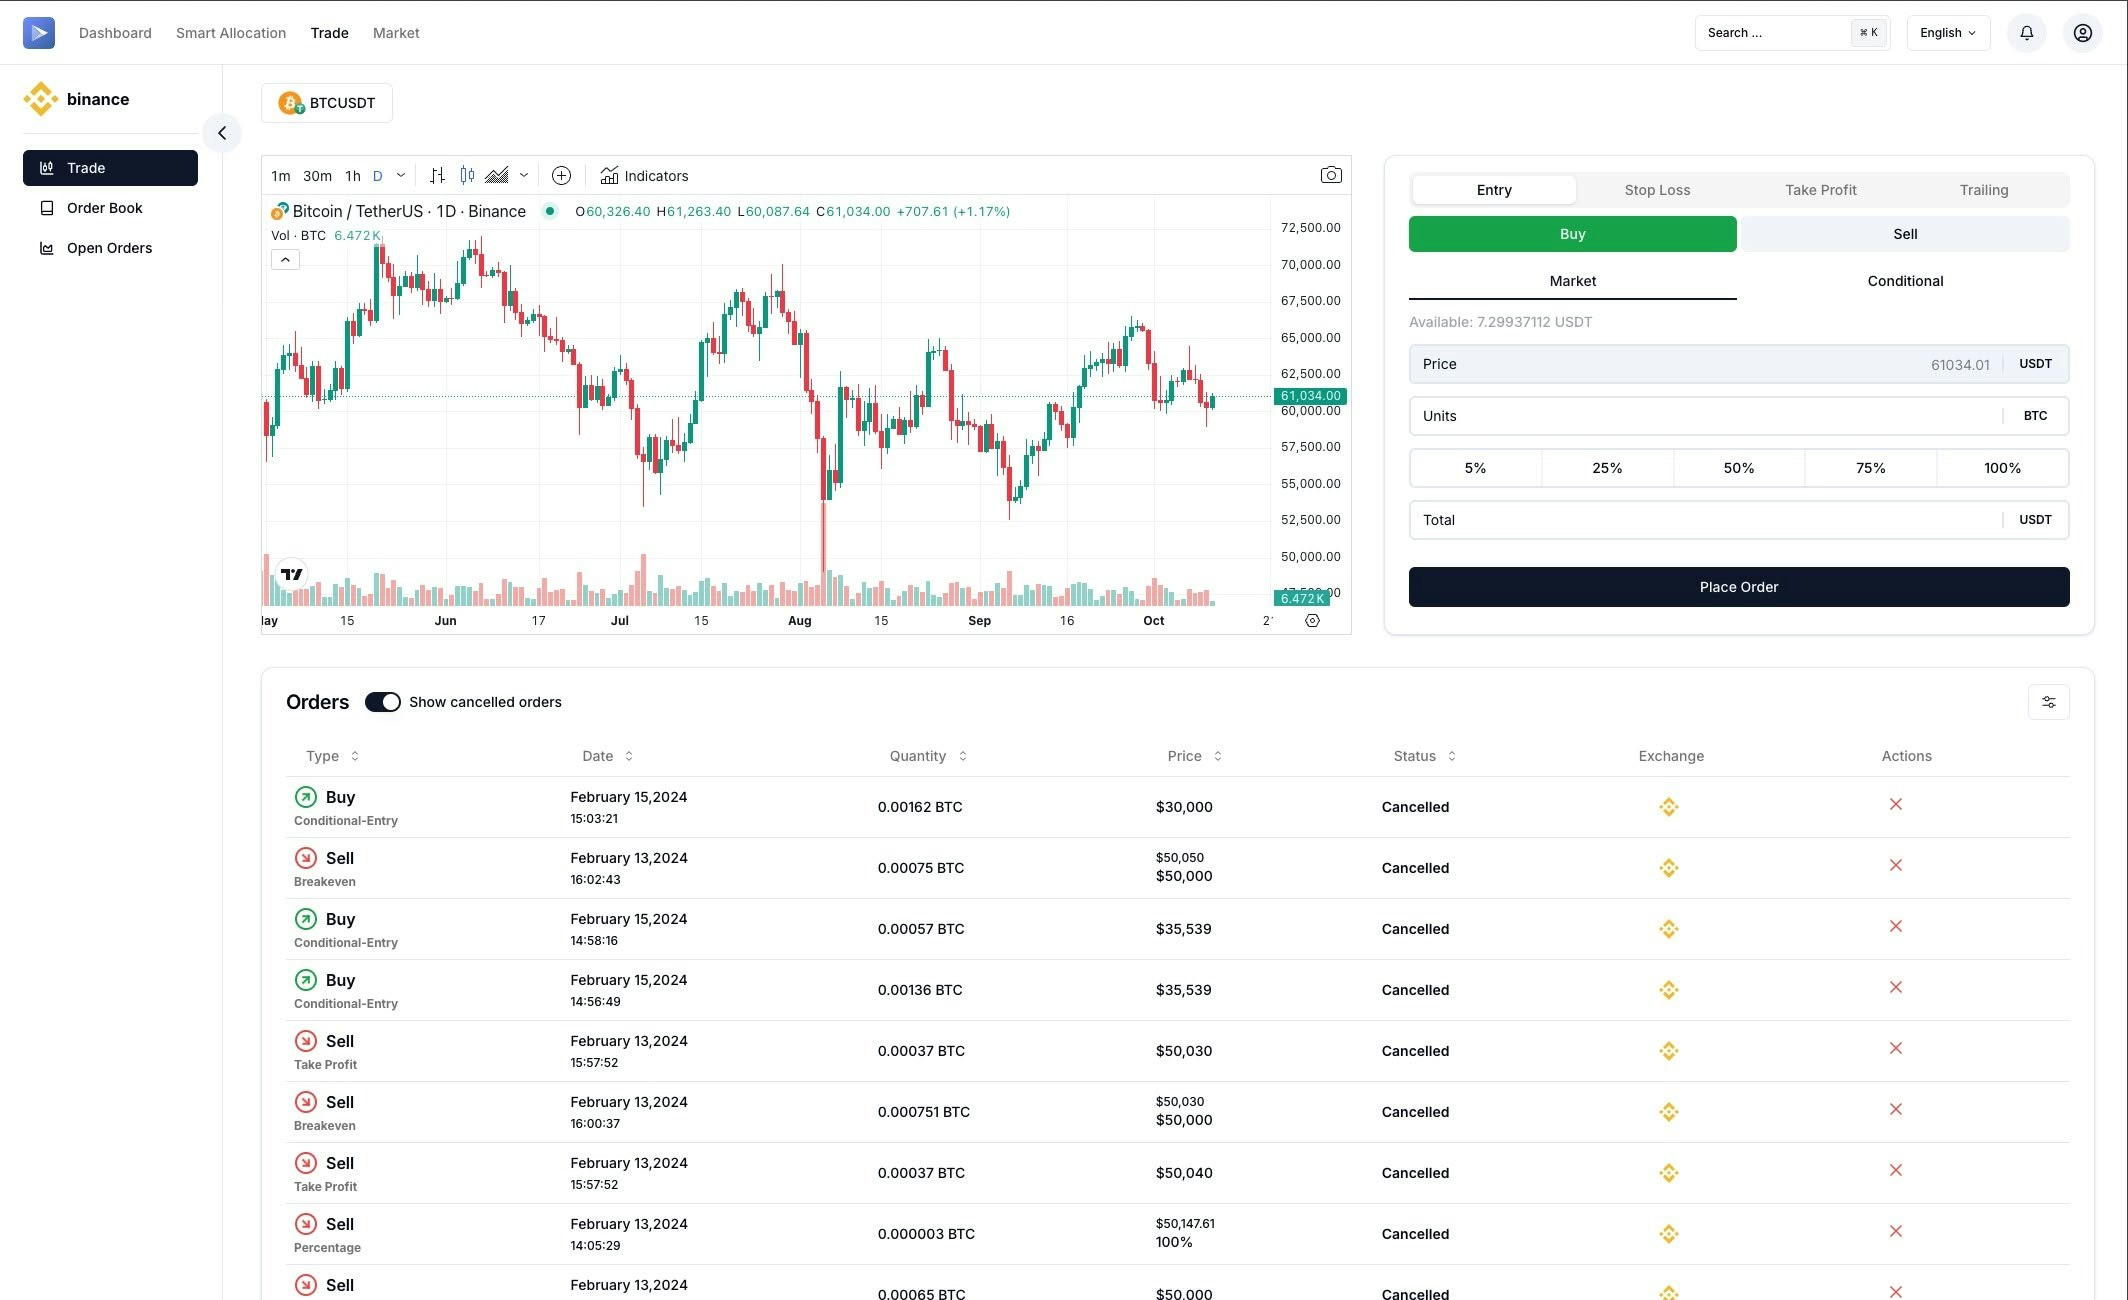Open chart time axis settings gear
Screen dimensions: 2128x1300
pos(1312,621)
